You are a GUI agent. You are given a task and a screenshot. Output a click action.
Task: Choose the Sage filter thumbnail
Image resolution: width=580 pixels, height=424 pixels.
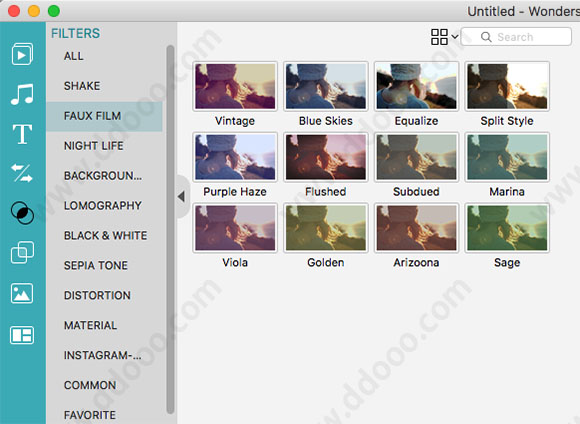pyautogui.click(x=507, y=228)
